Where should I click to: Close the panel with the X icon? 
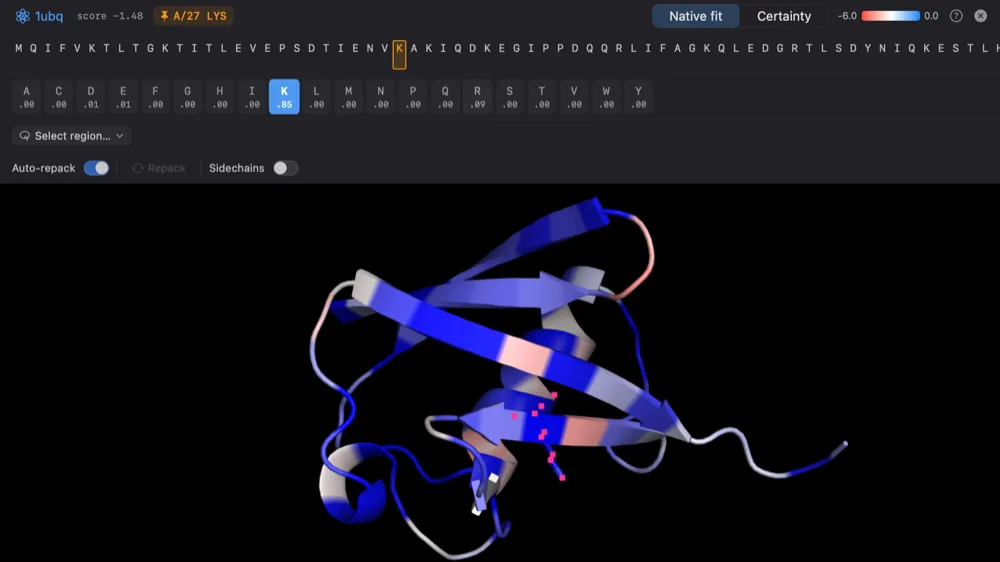pyautogui.click(x=980, y=16)
